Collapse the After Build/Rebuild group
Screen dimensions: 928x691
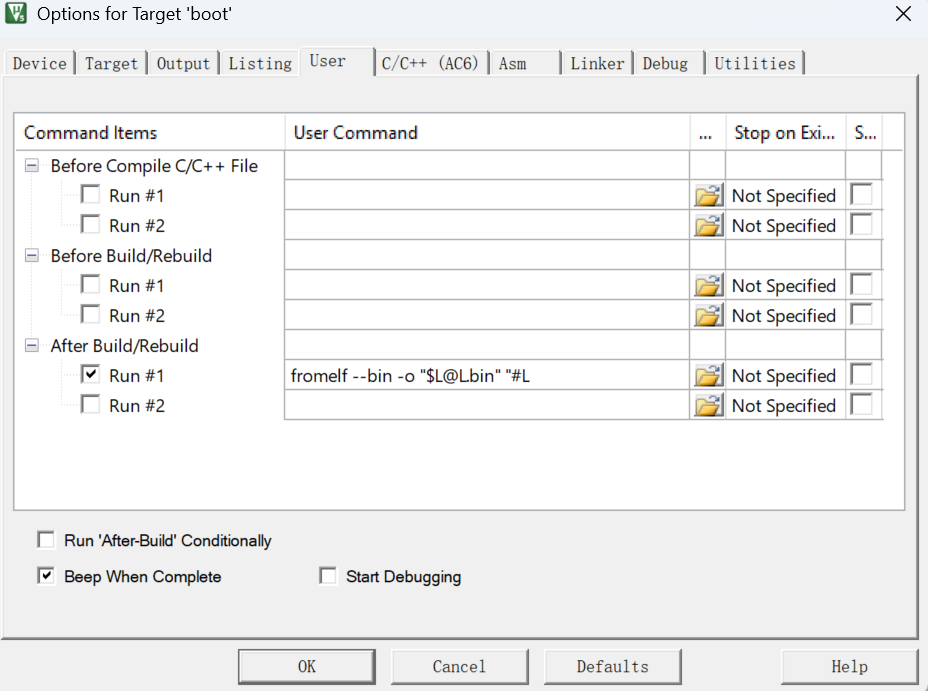pyautogui.click(x=33, y=346)
